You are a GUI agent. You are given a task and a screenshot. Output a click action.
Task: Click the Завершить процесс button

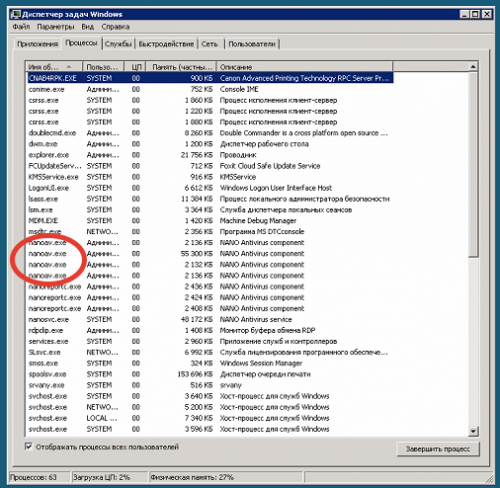[x=438, y=449]
